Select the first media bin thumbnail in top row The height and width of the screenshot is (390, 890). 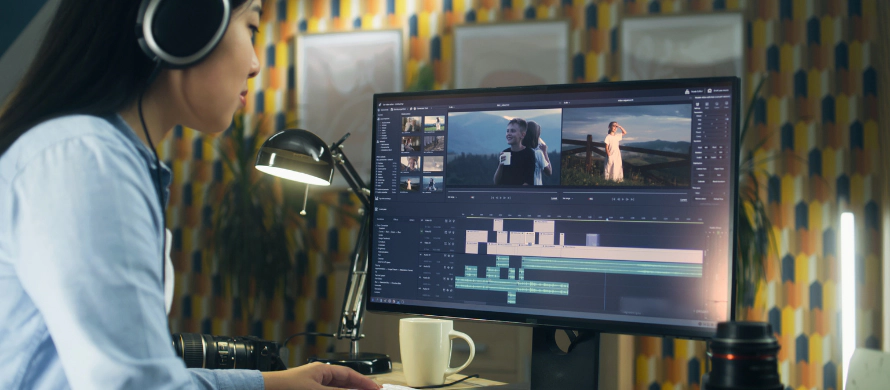click(412, 123)
